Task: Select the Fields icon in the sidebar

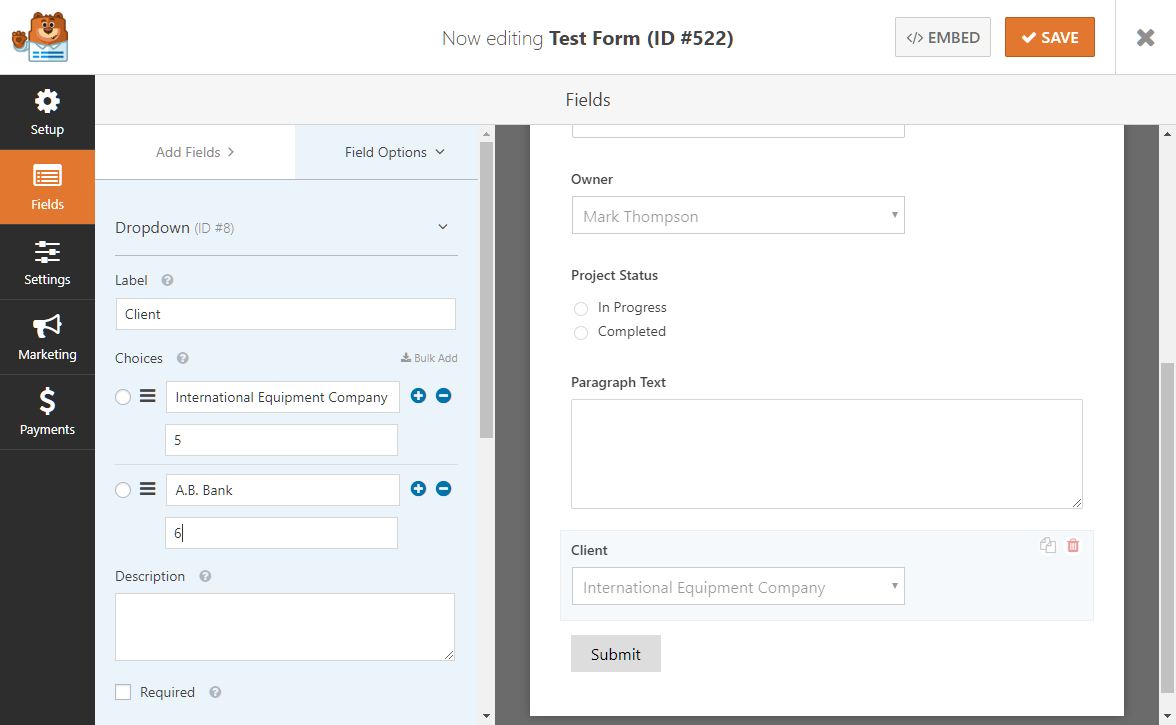Action: click(47, 187)
